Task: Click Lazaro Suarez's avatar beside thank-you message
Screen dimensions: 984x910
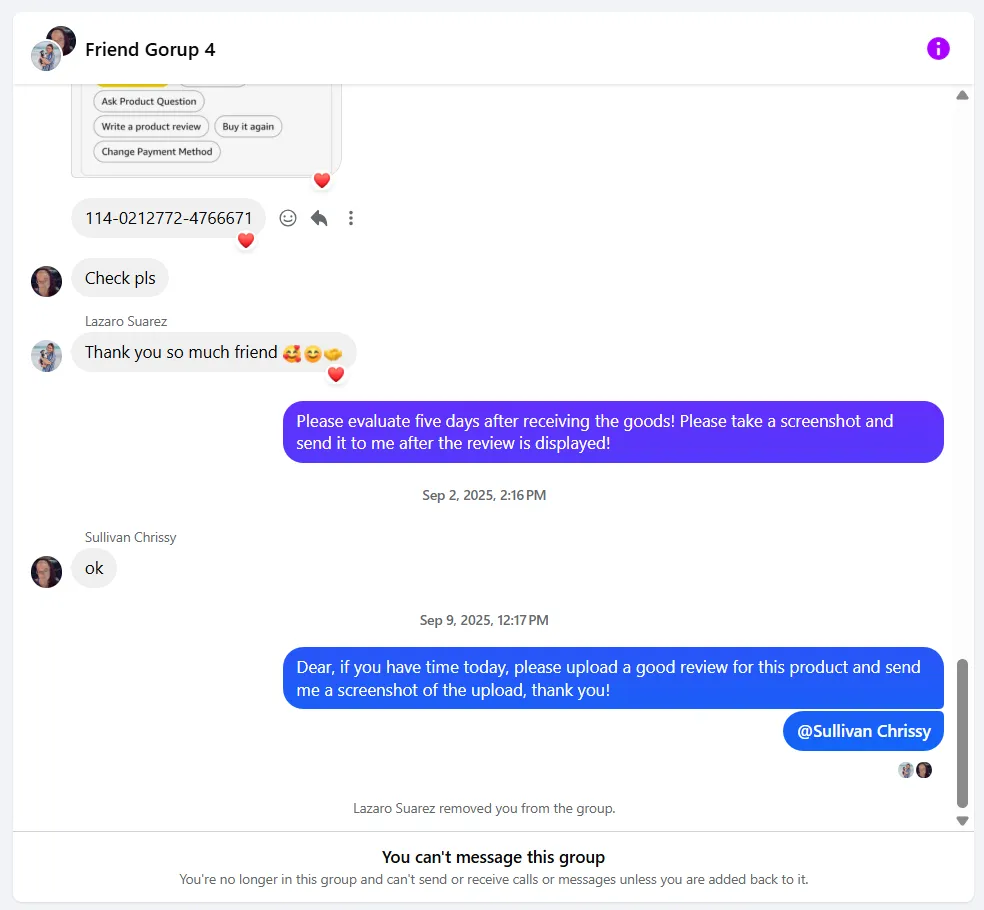Action: pos(47,355)
